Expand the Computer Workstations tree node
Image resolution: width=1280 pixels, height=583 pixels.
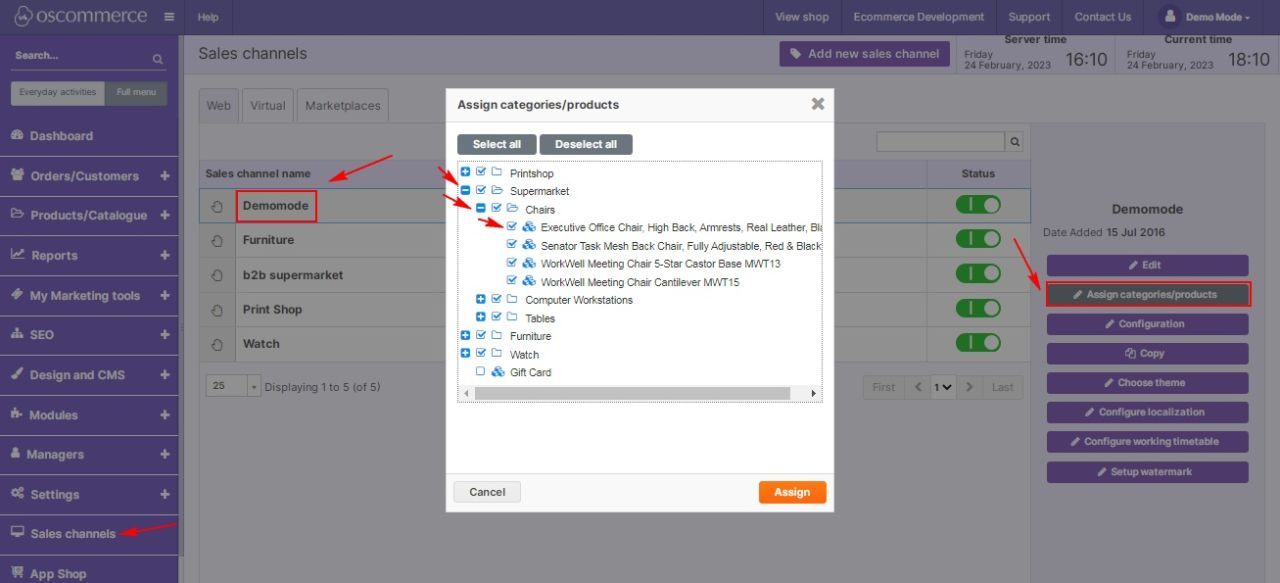[481, 299]
